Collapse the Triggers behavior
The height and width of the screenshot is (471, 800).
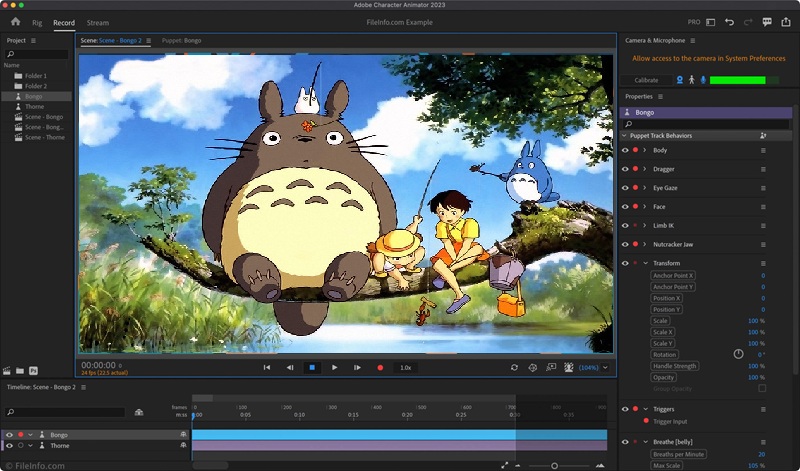pos(645,409)
